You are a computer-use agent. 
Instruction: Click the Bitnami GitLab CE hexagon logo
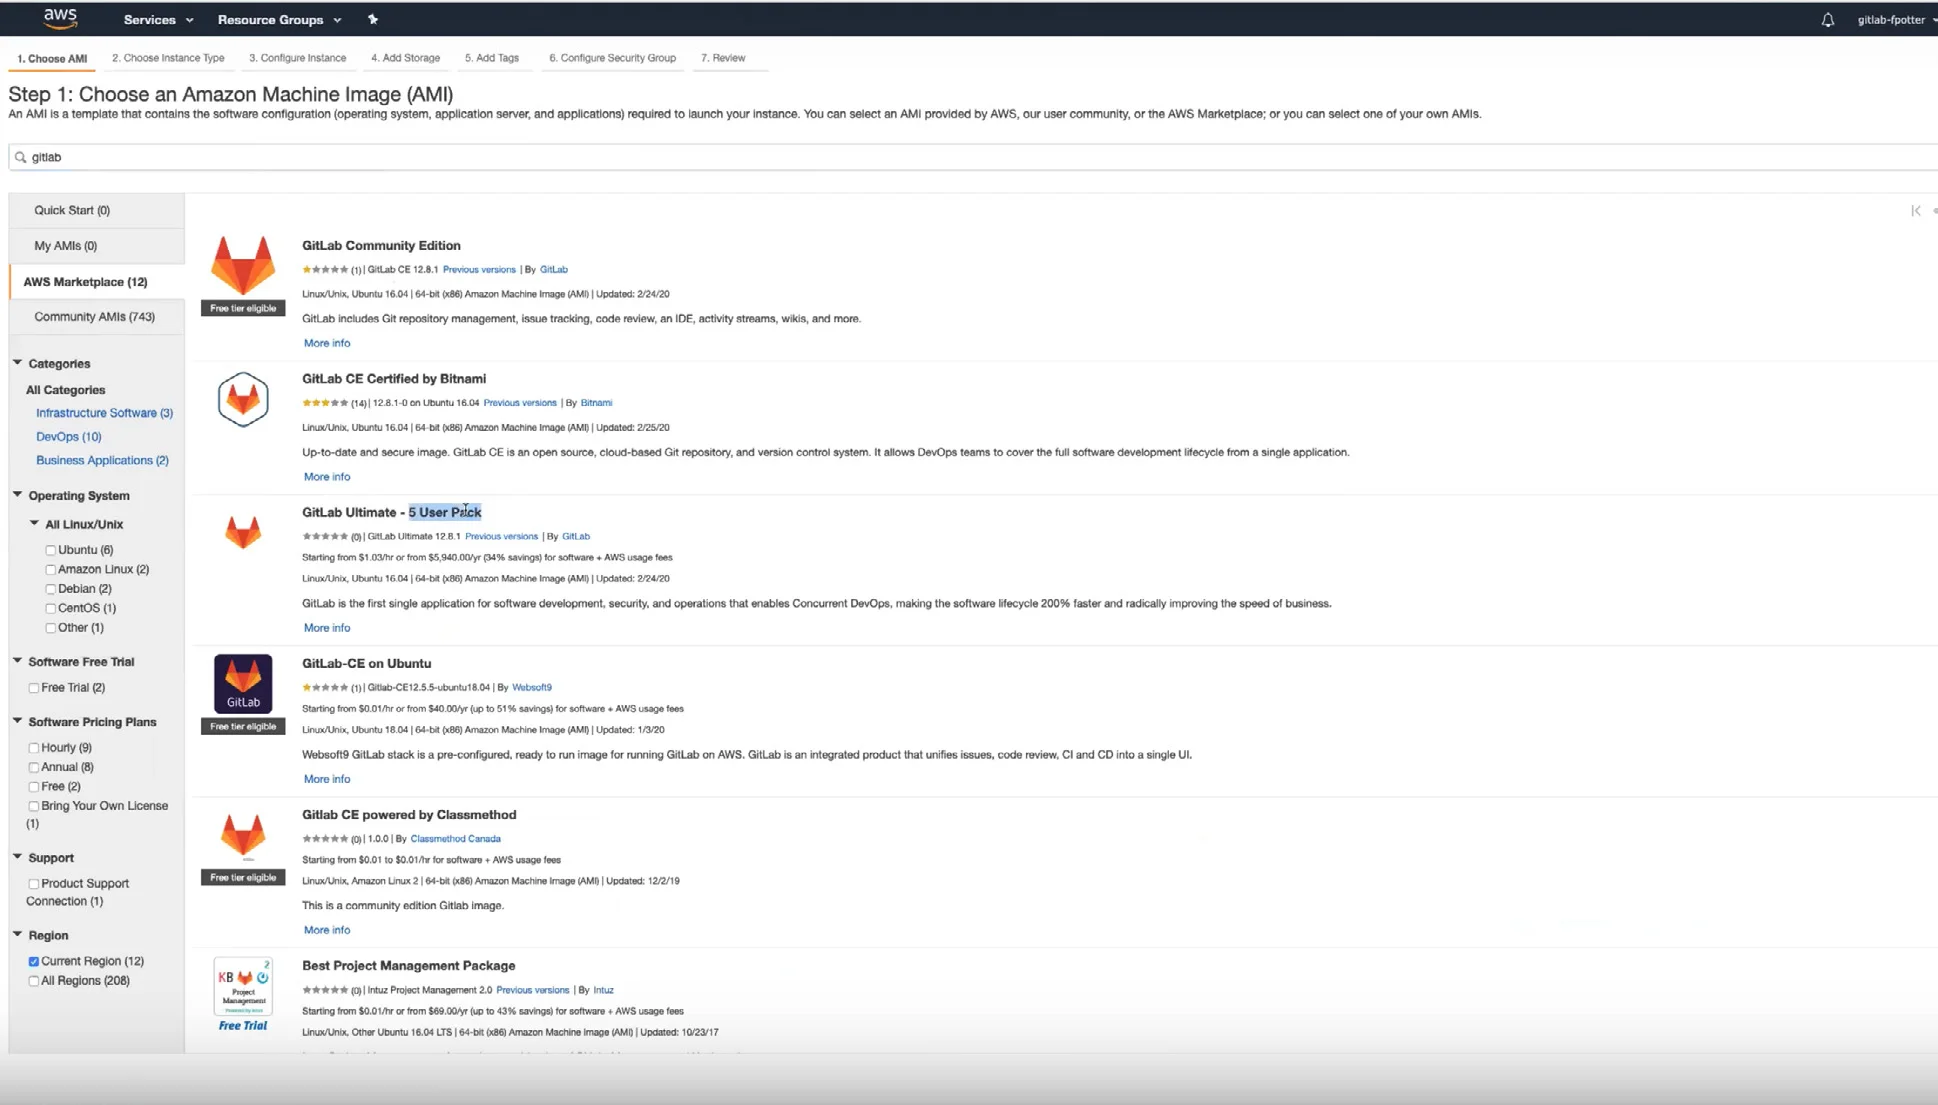pos(243,400)
